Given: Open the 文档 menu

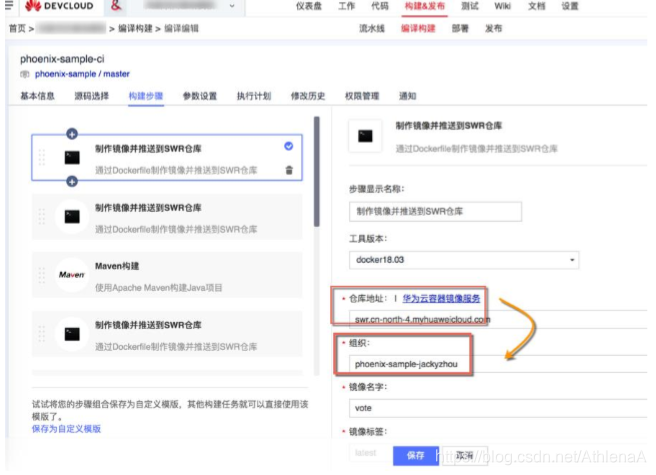Looking at the screenshot, I should pyautogui.click(x=536, y=6).
